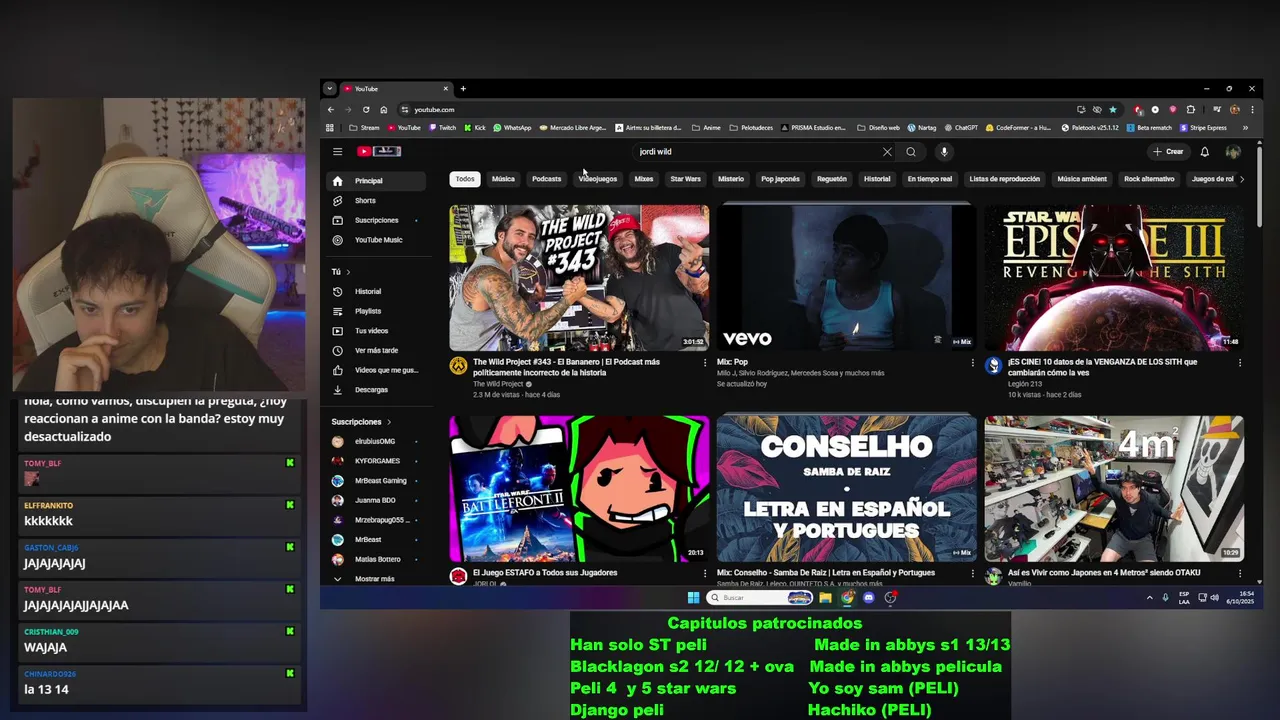1280x720 pixels.
Task: Open Playlists in the sidebar
Action: (376, 311)
